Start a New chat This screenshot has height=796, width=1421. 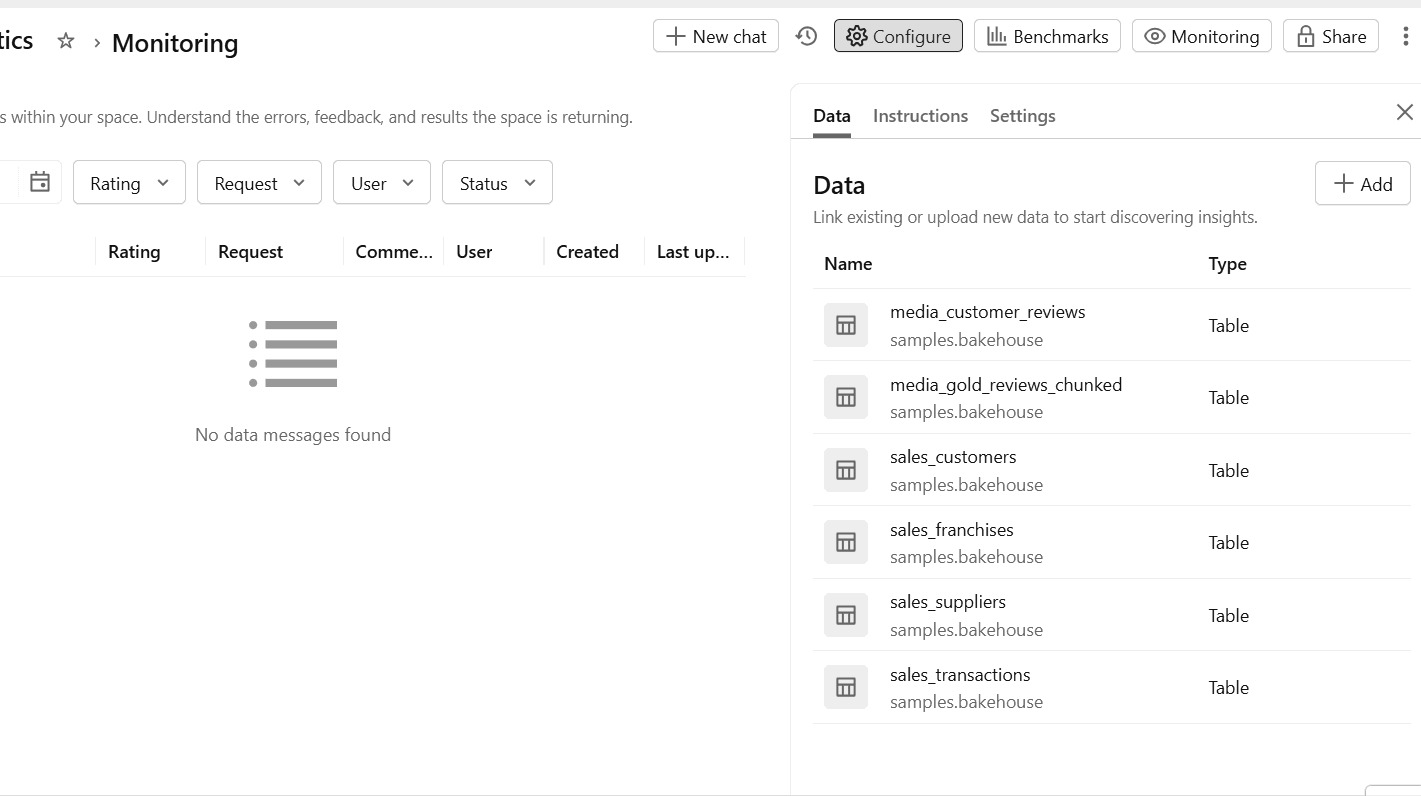click(x=715, y=36)
